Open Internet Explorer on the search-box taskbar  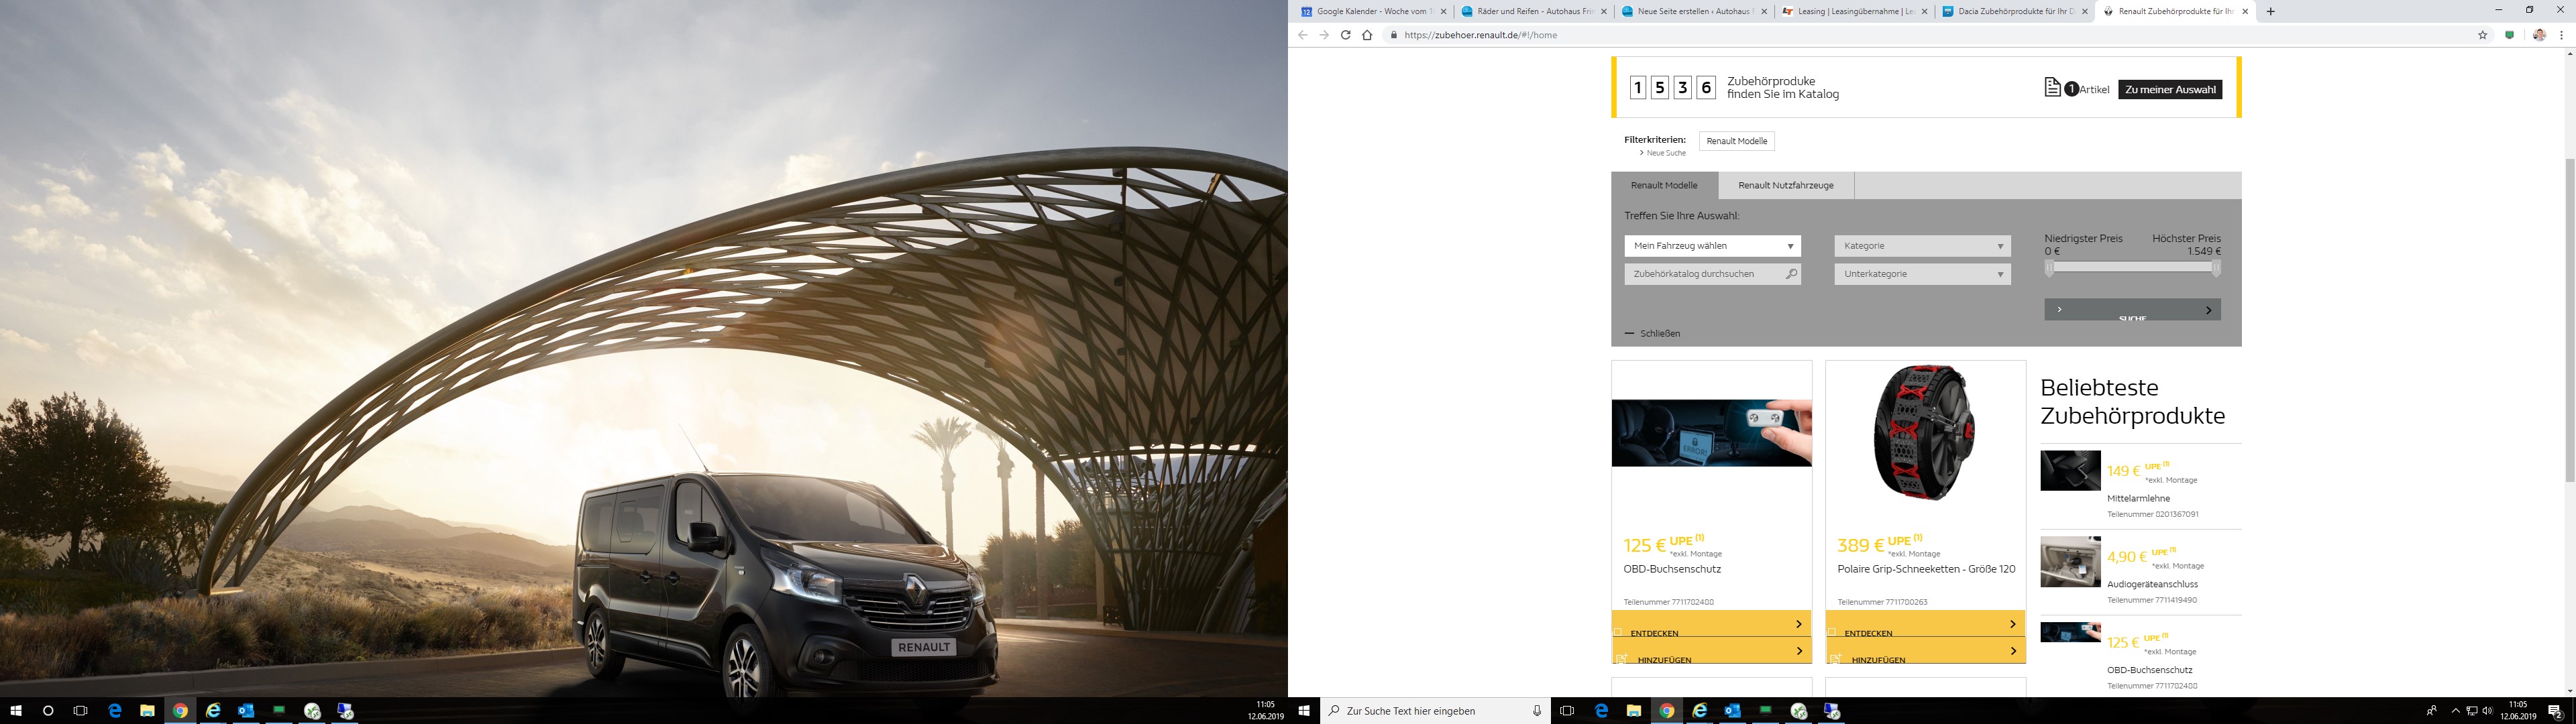(x=1700, y=711)
